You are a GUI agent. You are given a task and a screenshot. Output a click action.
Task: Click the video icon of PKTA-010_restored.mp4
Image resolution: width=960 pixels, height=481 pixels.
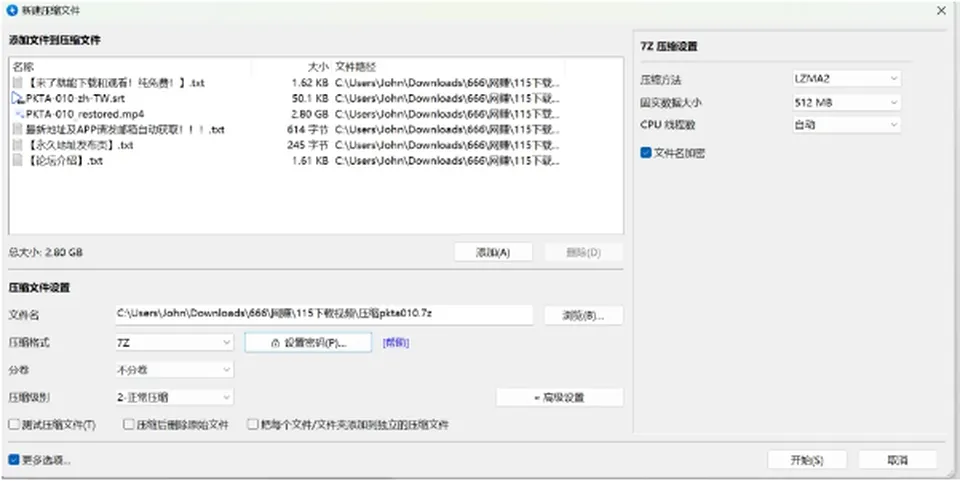(18, 114)
